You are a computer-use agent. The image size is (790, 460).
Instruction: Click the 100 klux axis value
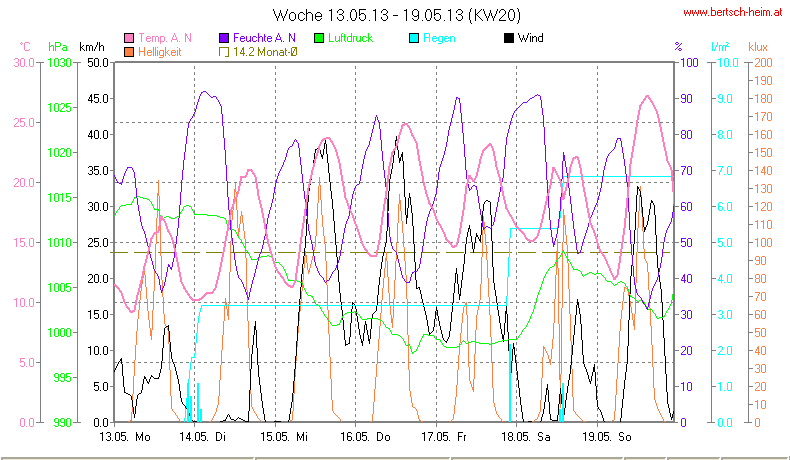click(x=763, y=243)
